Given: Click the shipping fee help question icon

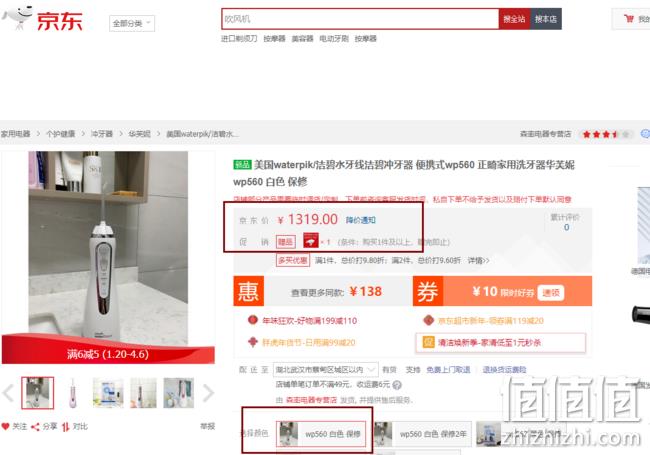Looking at the screenshot, I should (x=397, y=385).
